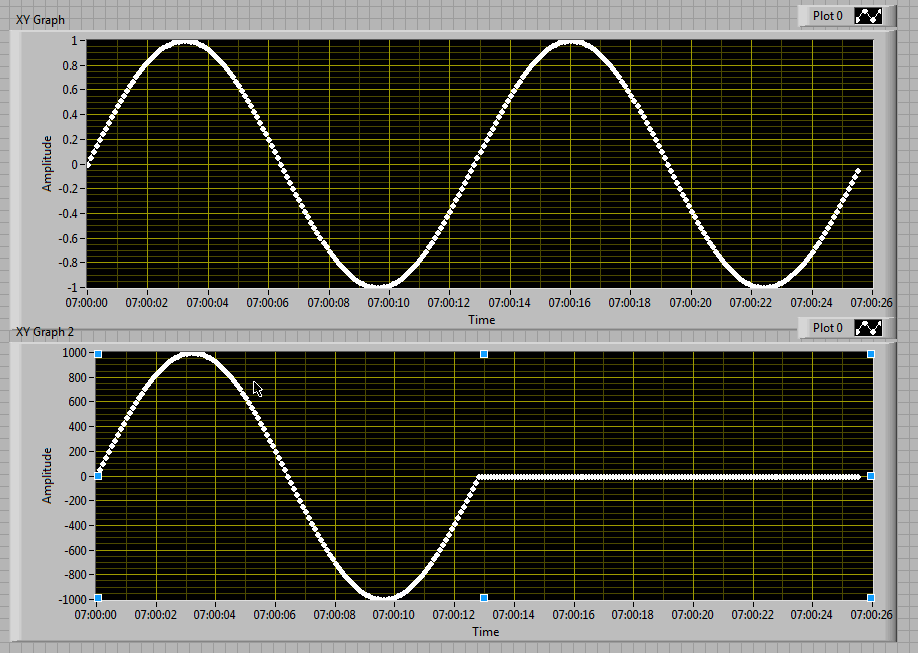Screen dimensions: 918x653
Task: Click the 07:00:12 time marker on XY Graph
Action: 448,303
